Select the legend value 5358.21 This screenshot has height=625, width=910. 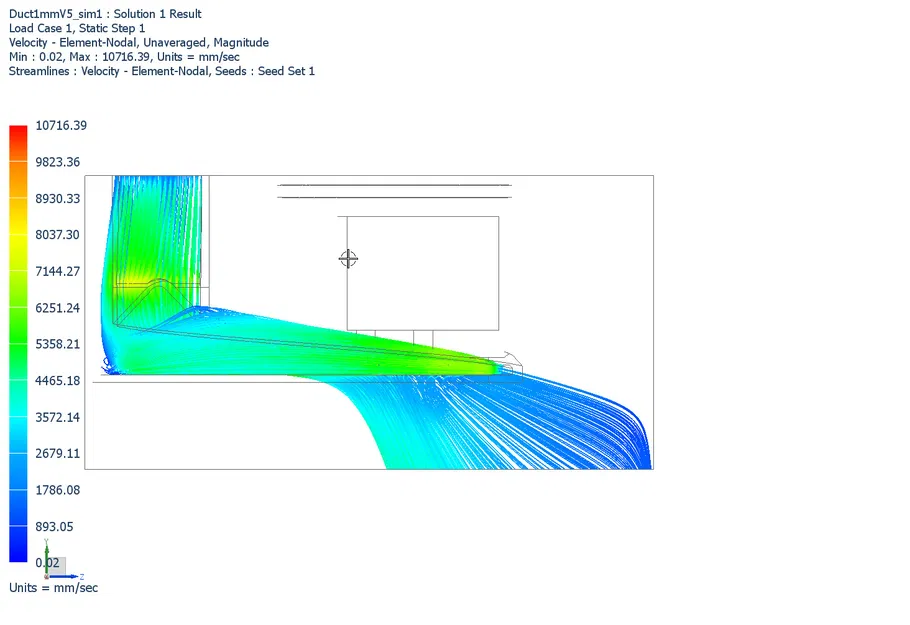[x=57, y=344]
